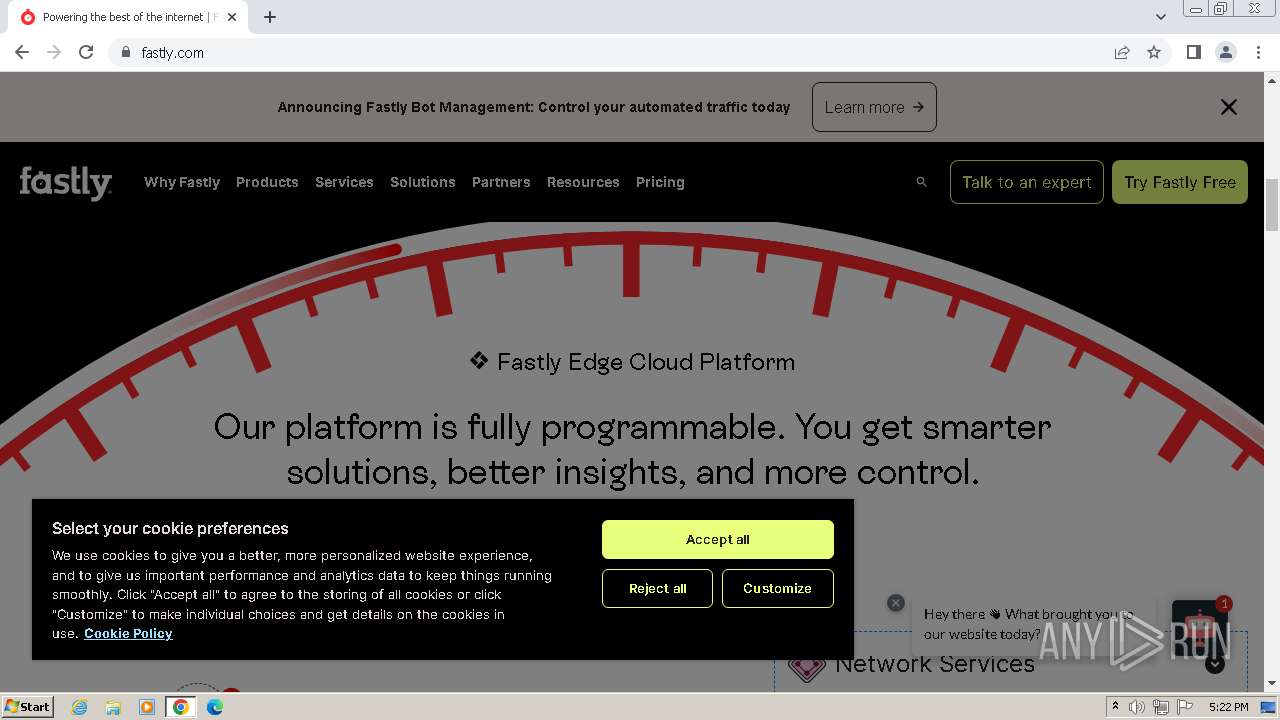
Task: Click the taskbar clock showing 5:22 PM
Action: (1228, 707)
